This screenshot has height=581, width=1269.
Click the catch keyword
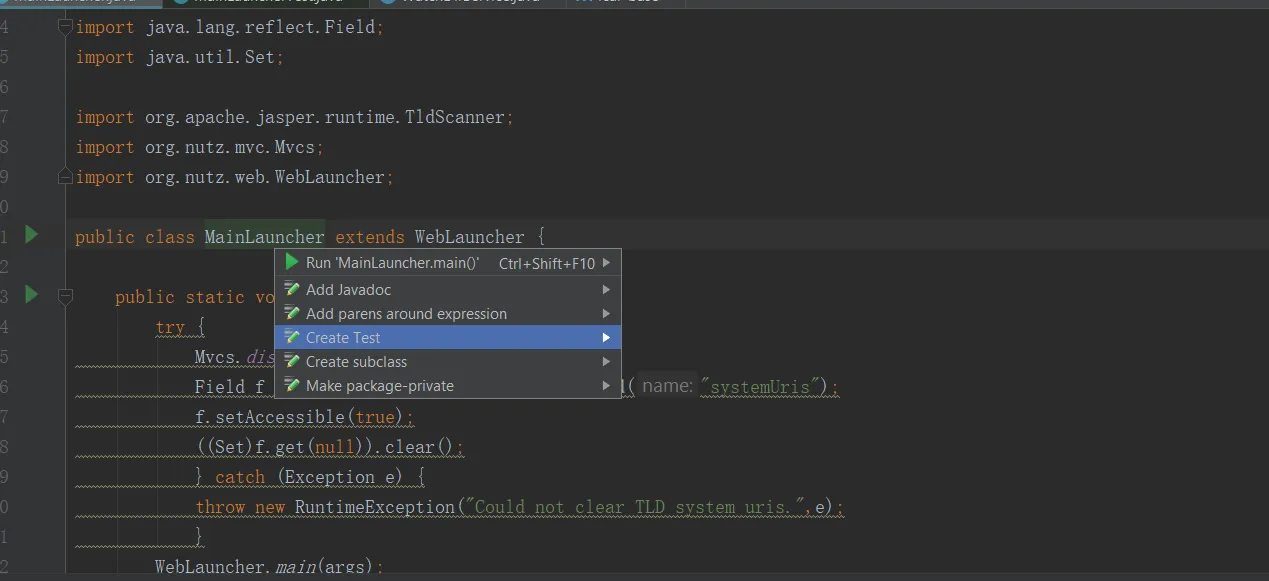tap(240, 477)
